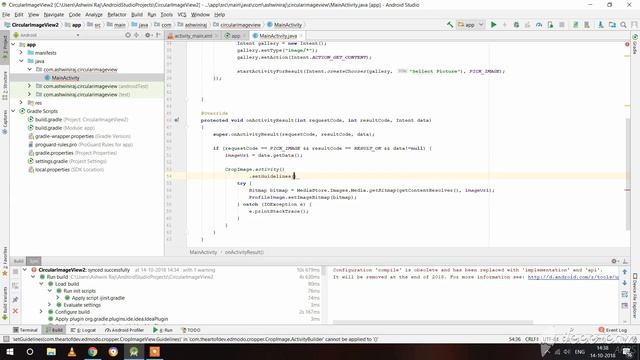The width and height of the screenshot is (640, 360).
Task: Click the Windows Start button
Action: (9, 351)
